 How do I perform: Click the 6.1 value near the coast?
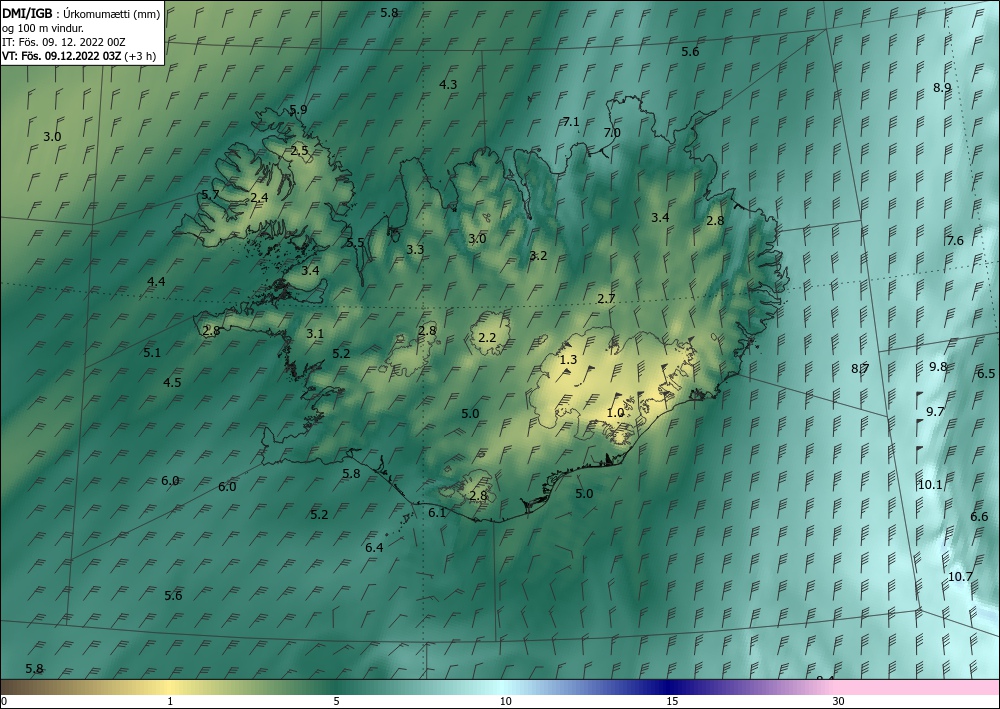437,512
